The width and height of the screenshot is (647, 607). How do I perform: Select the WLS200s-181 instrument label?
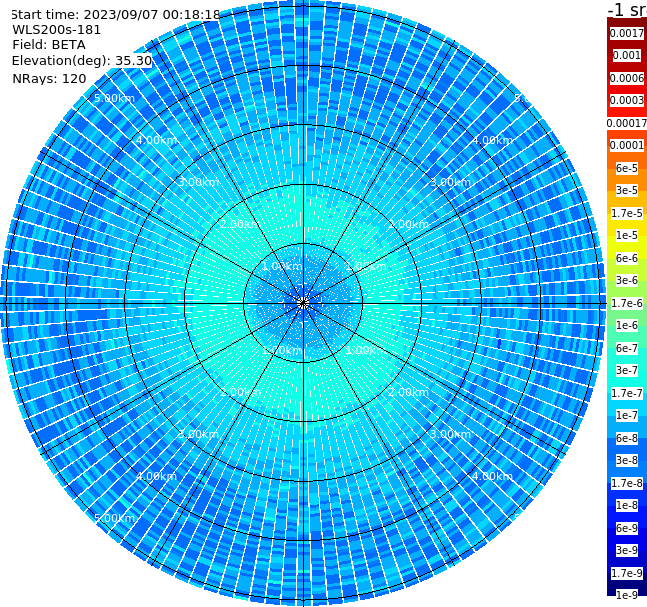(57, 30)
